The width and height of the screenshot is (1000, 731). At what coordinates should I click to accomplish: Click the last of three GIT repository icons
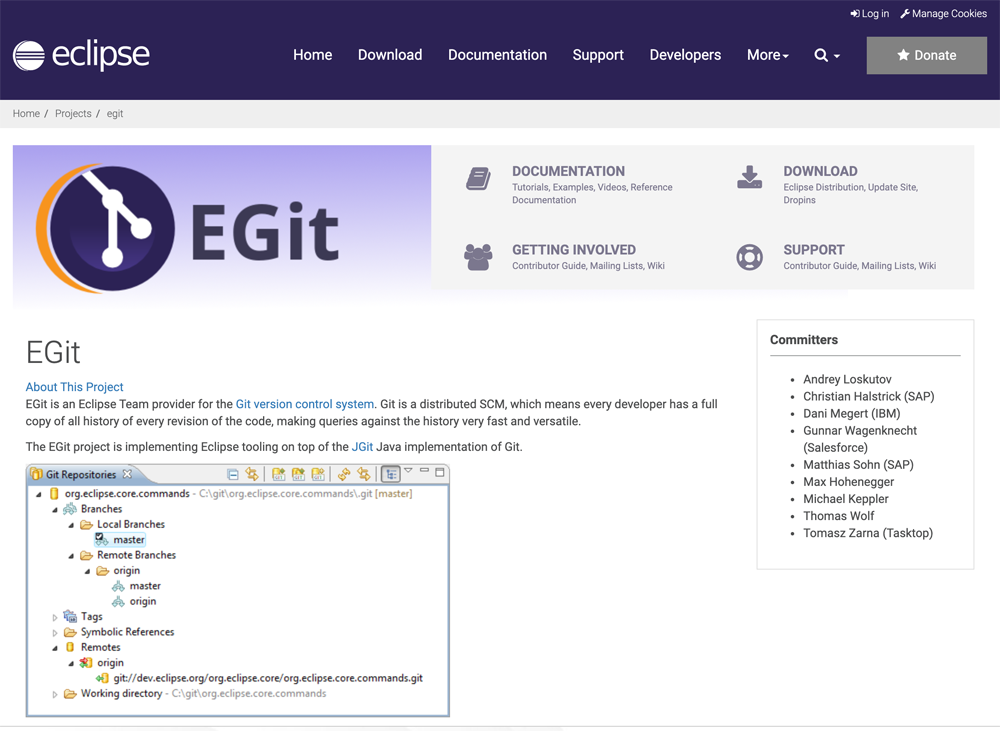click(318, 474)
